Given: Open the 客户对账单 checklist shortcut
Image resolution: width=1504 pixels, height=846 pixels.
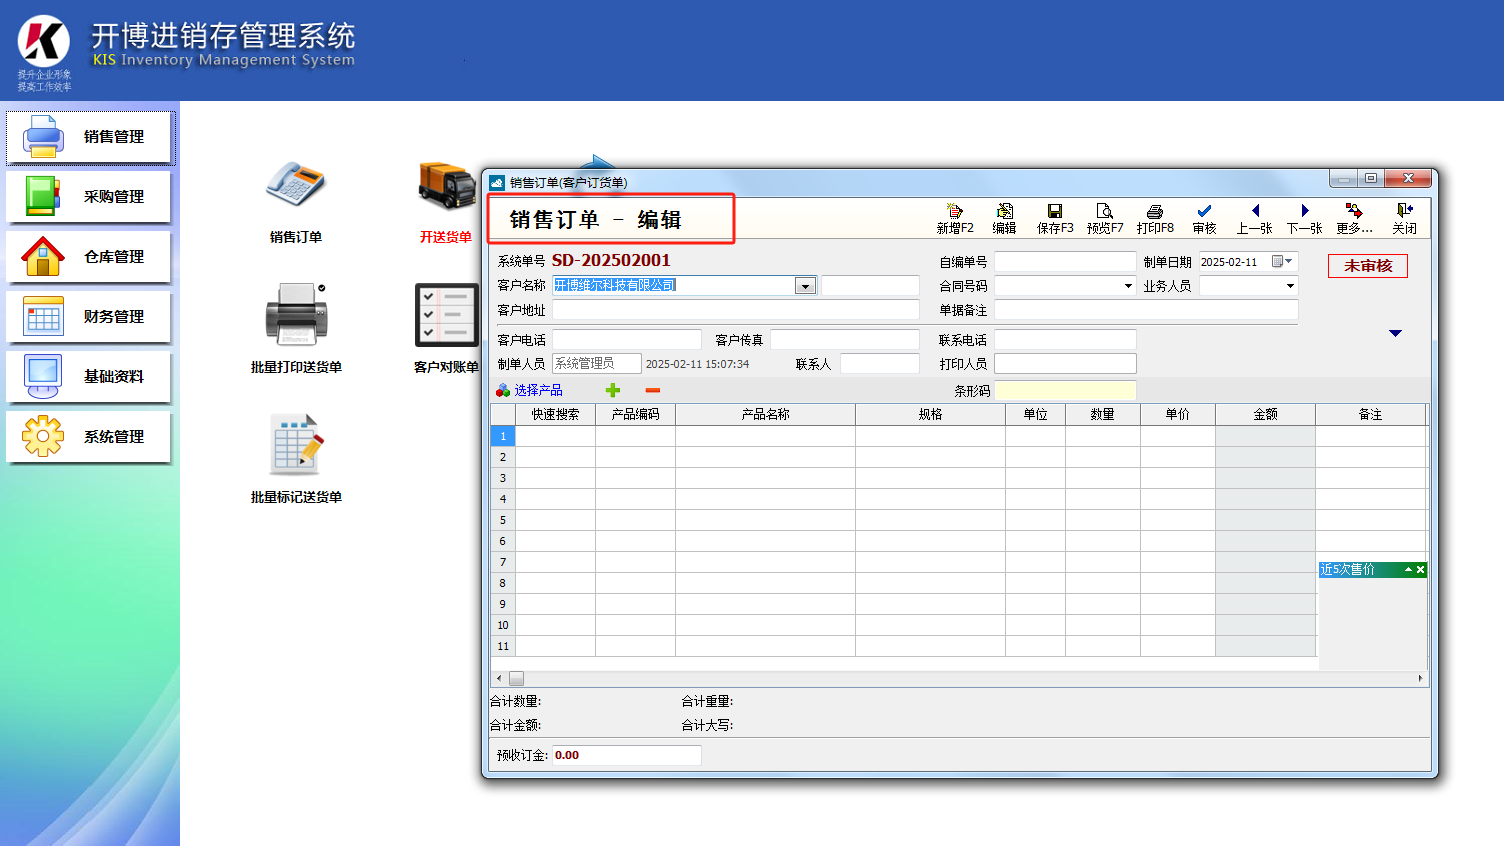Looking at the screenshot, I should click(446, 328).
